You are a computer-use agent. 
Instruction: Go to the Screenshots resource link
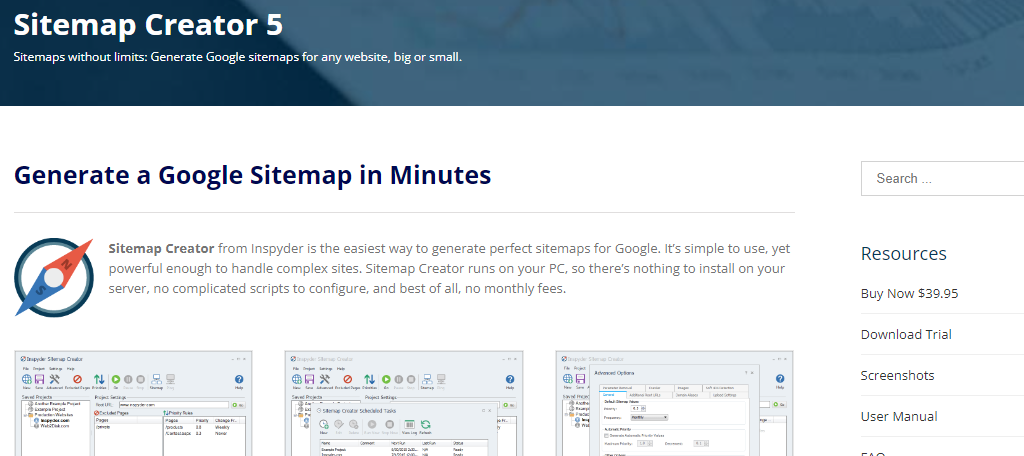[897, 376]
